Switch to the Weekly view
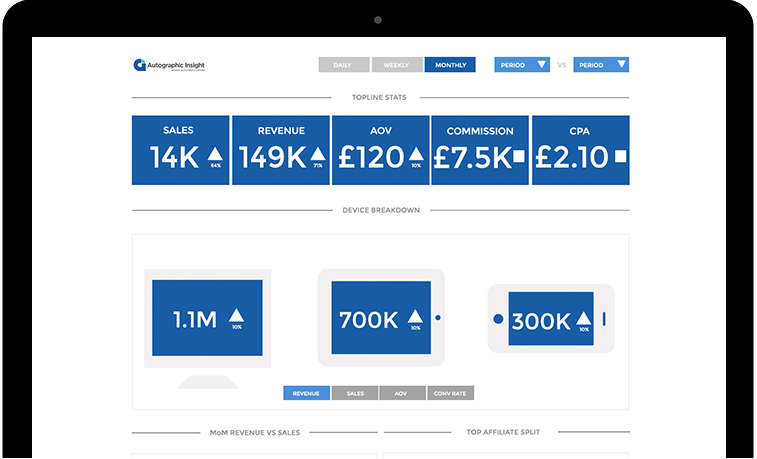 [397, 65]
